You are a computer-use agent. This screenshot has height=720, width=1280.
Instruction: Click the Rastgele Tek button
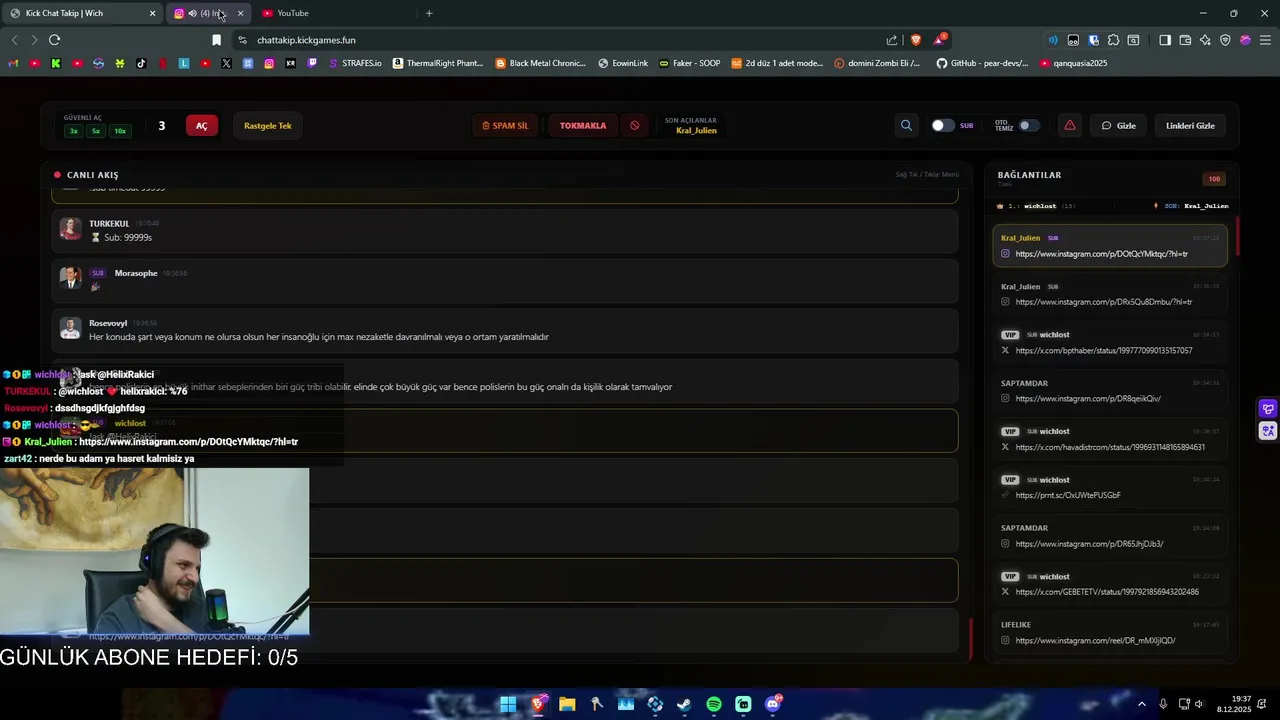click(x=267, y=126)
